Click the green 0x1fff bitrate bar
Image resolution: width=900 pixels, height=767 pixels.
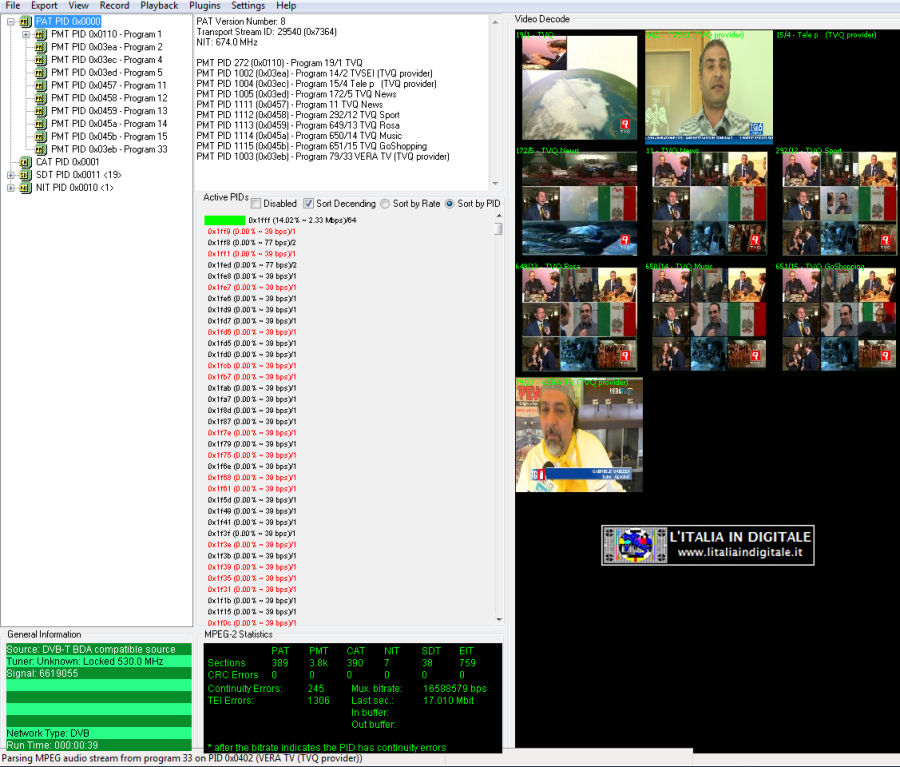(224, 220)
